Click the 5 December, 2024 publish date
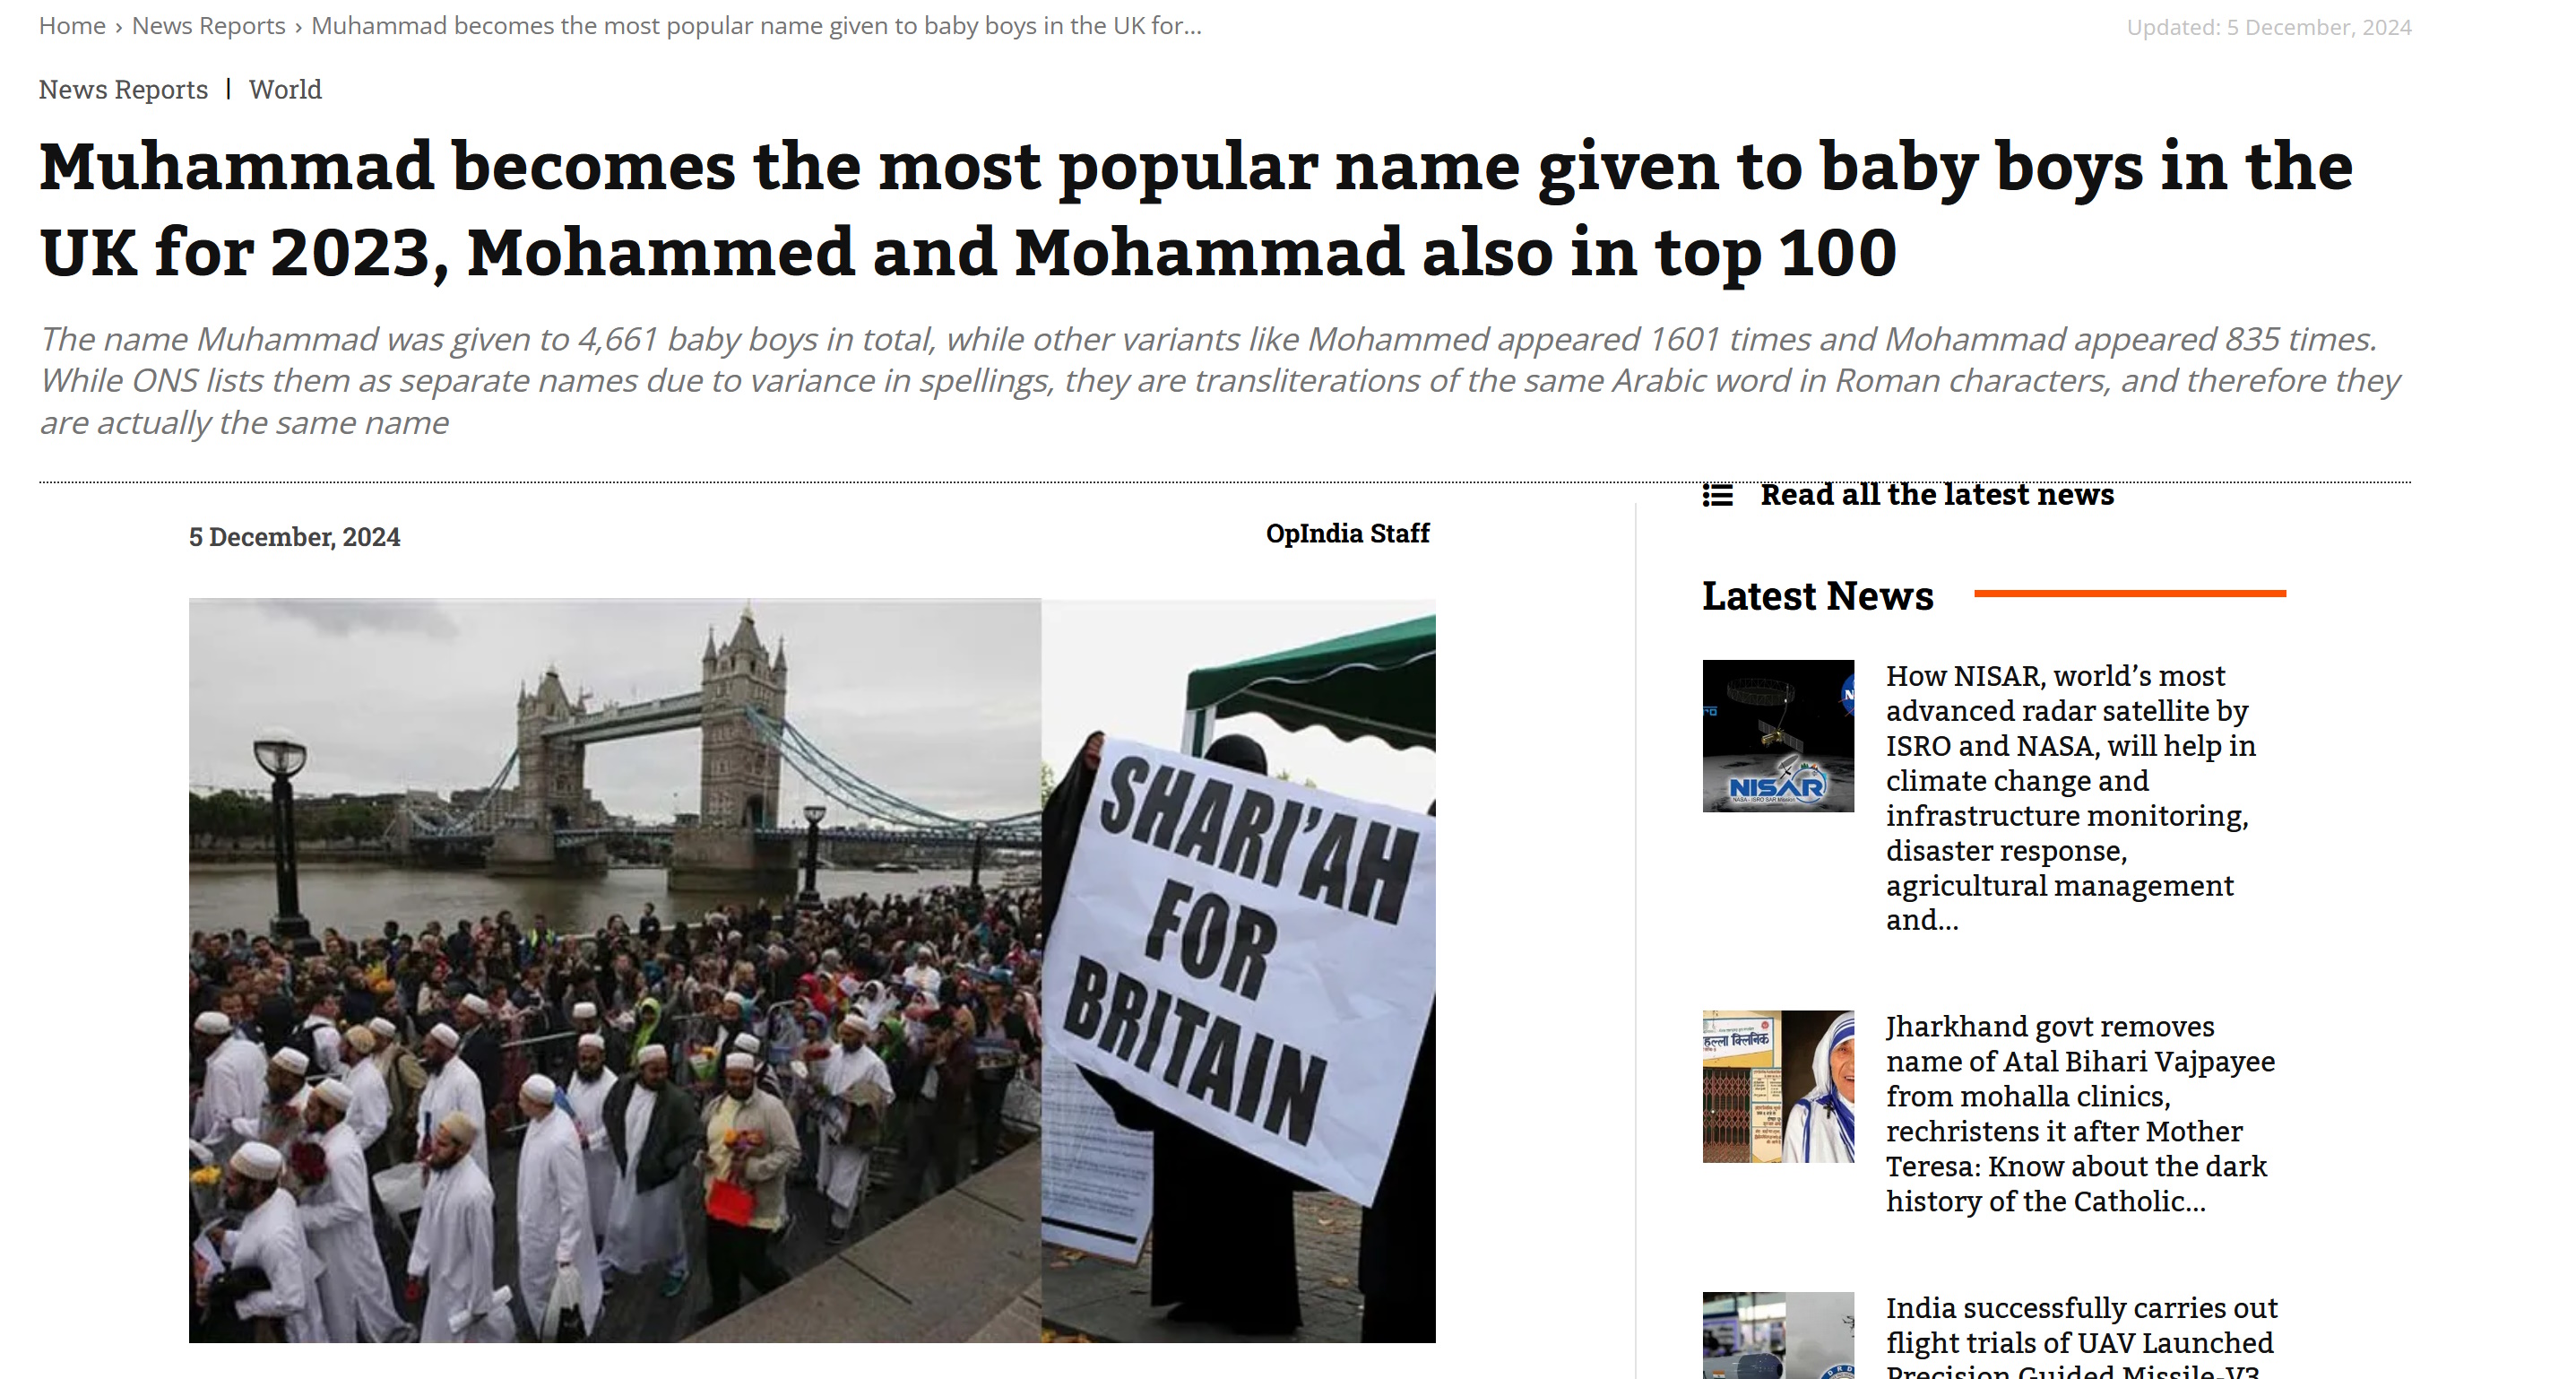The image size is (2576, 1379). tap(294, 537)
